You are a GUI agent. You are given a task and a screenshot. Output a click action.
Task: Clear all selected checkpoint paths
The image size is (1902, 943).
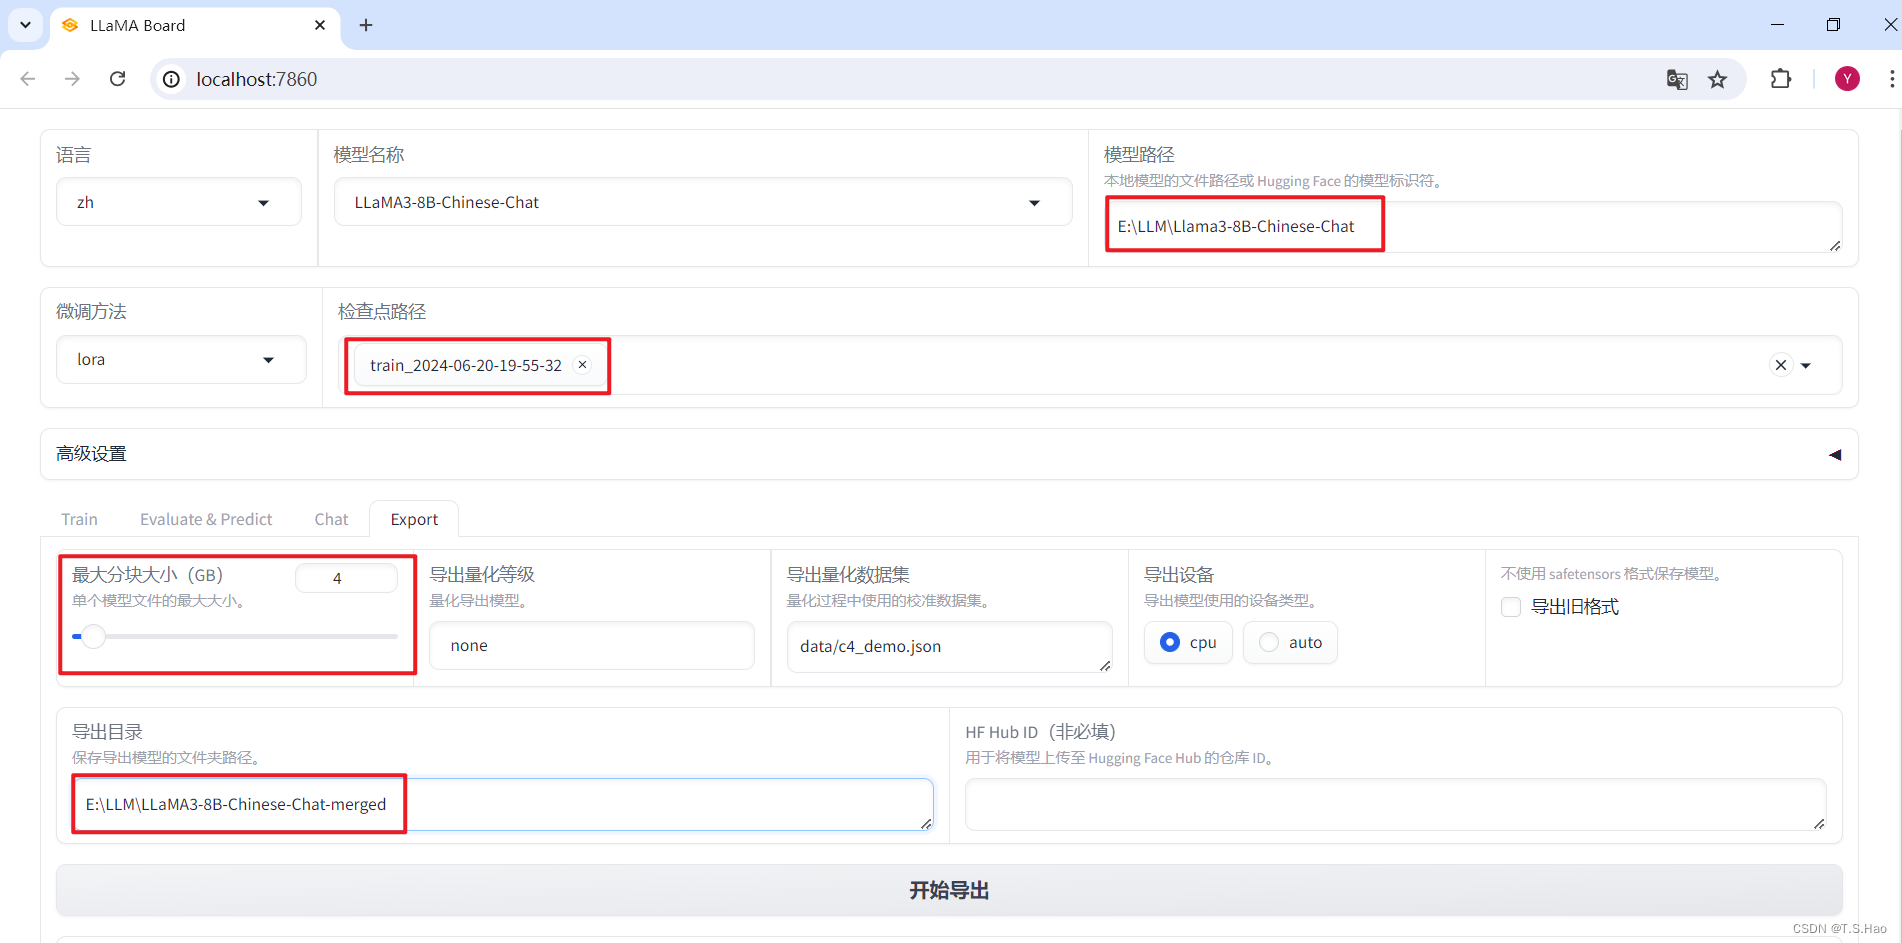coord(1780,365)
